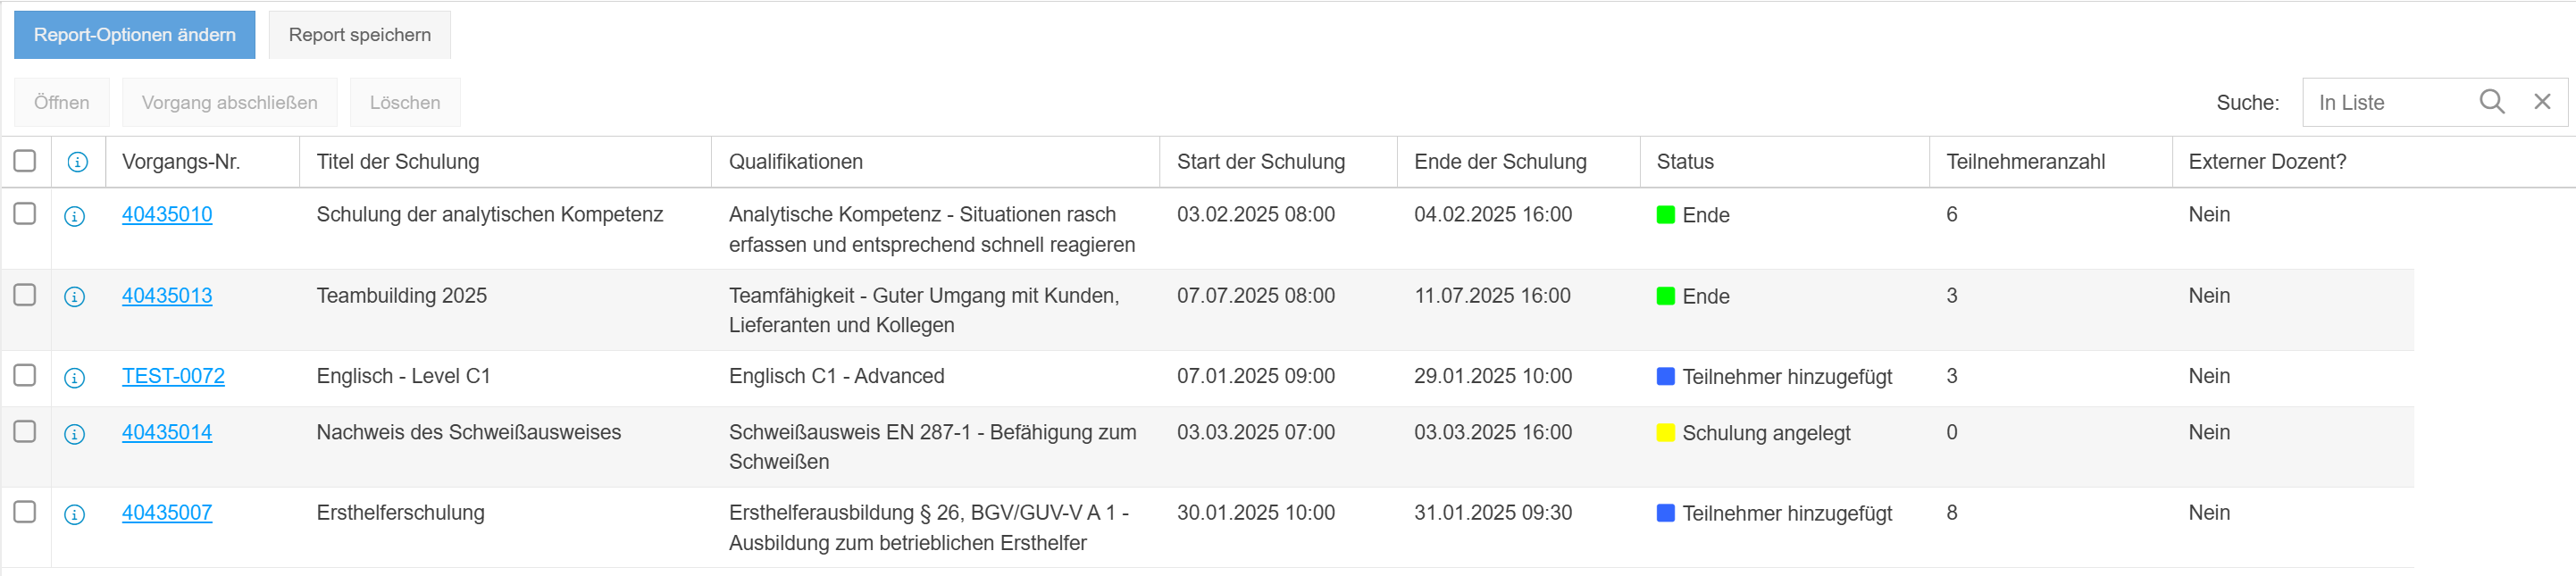The image size is (2576, 576).
Task: Sort by Start der Schulung column
Action: pyautogui.click(x=1260, y=162)
